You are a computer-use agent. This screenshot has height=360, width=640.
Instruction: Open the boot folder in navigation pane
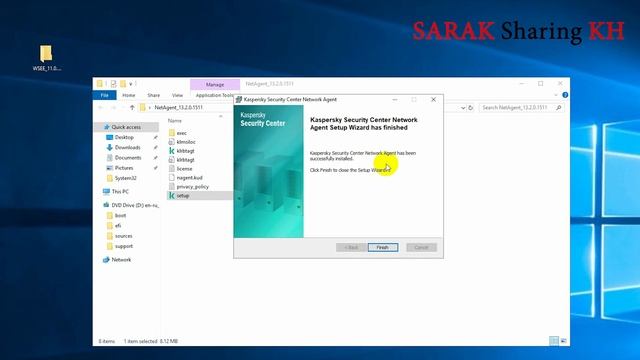pos(120,216)
